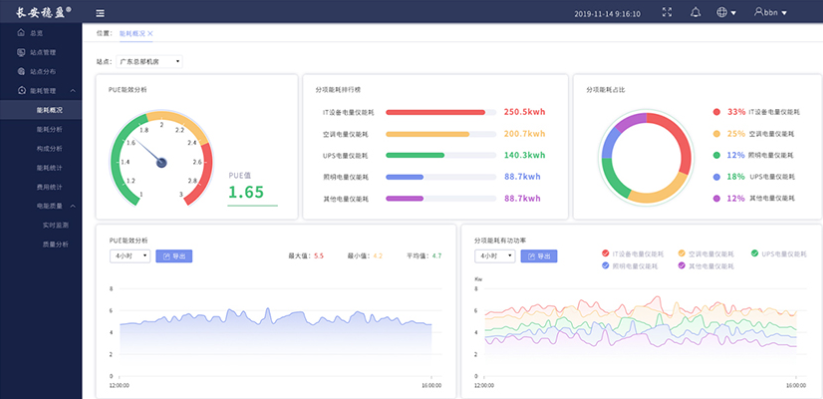Open the bbn user account menu

[x=771, y=12]
